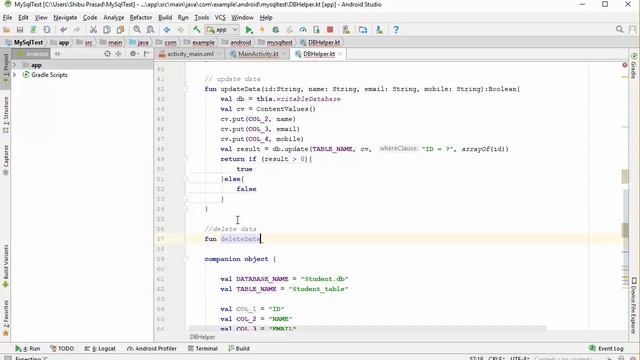Collapse the companion object fold marker
This screenshot has width=640, height=360.
(x=186, y=259)
